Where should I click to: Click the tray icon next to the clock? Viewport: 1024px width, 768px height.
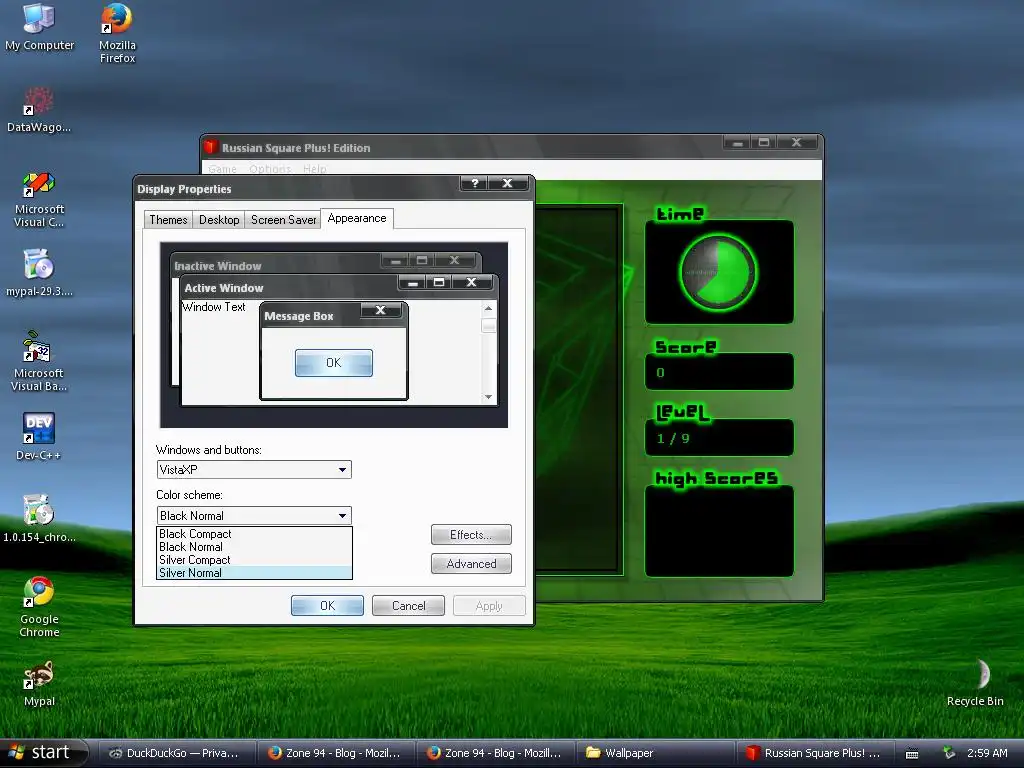[x=949, y=753]
